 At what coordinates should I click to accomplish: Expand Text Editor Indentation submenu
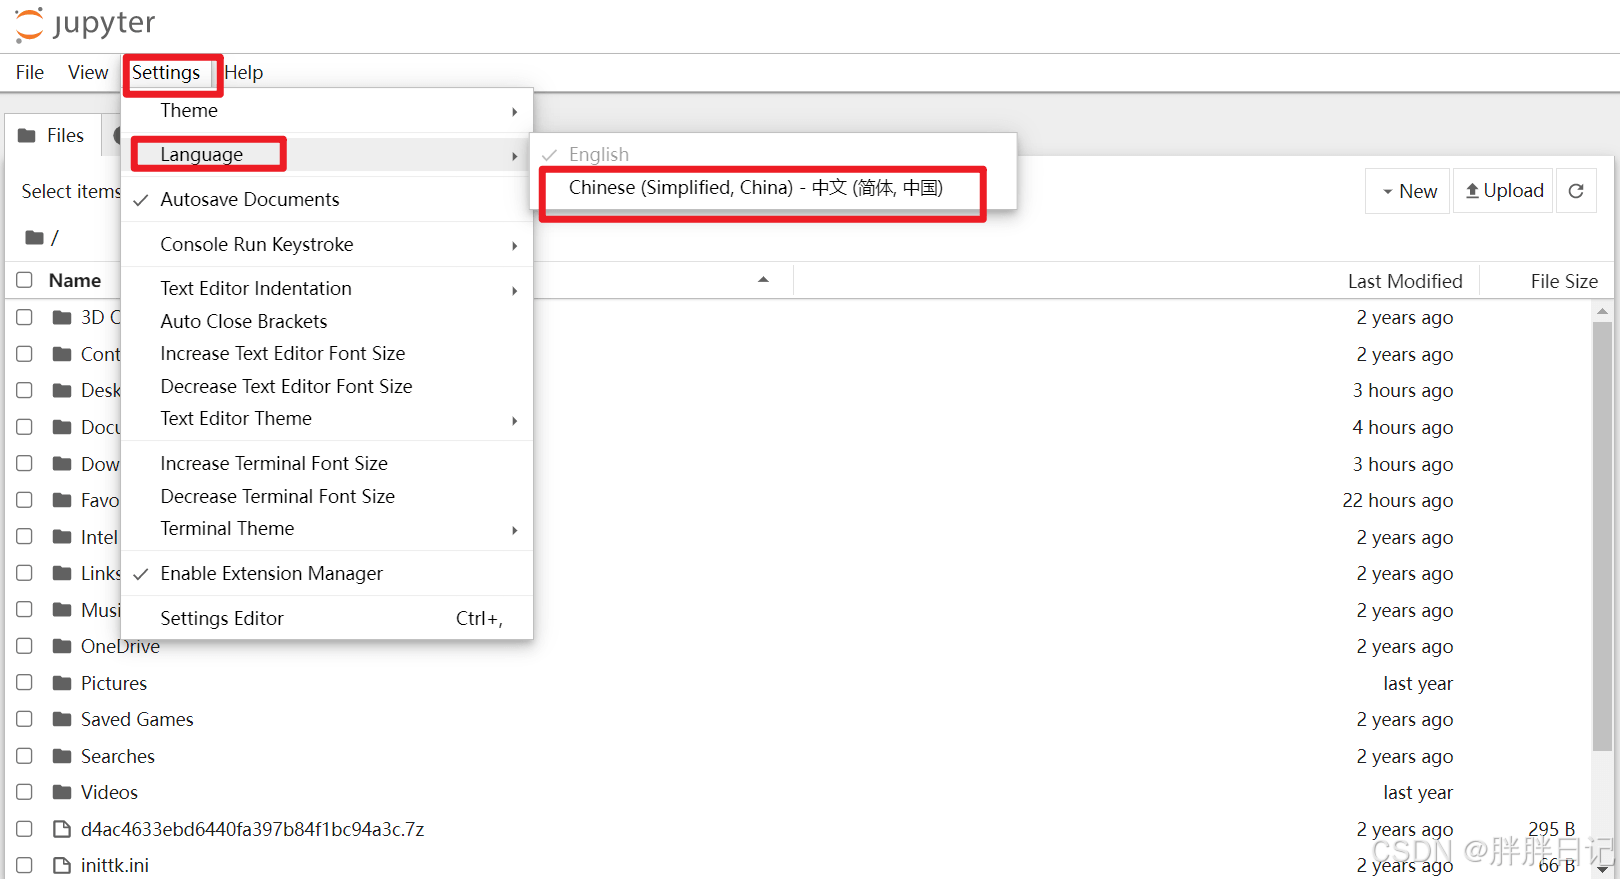coord(327,288)
